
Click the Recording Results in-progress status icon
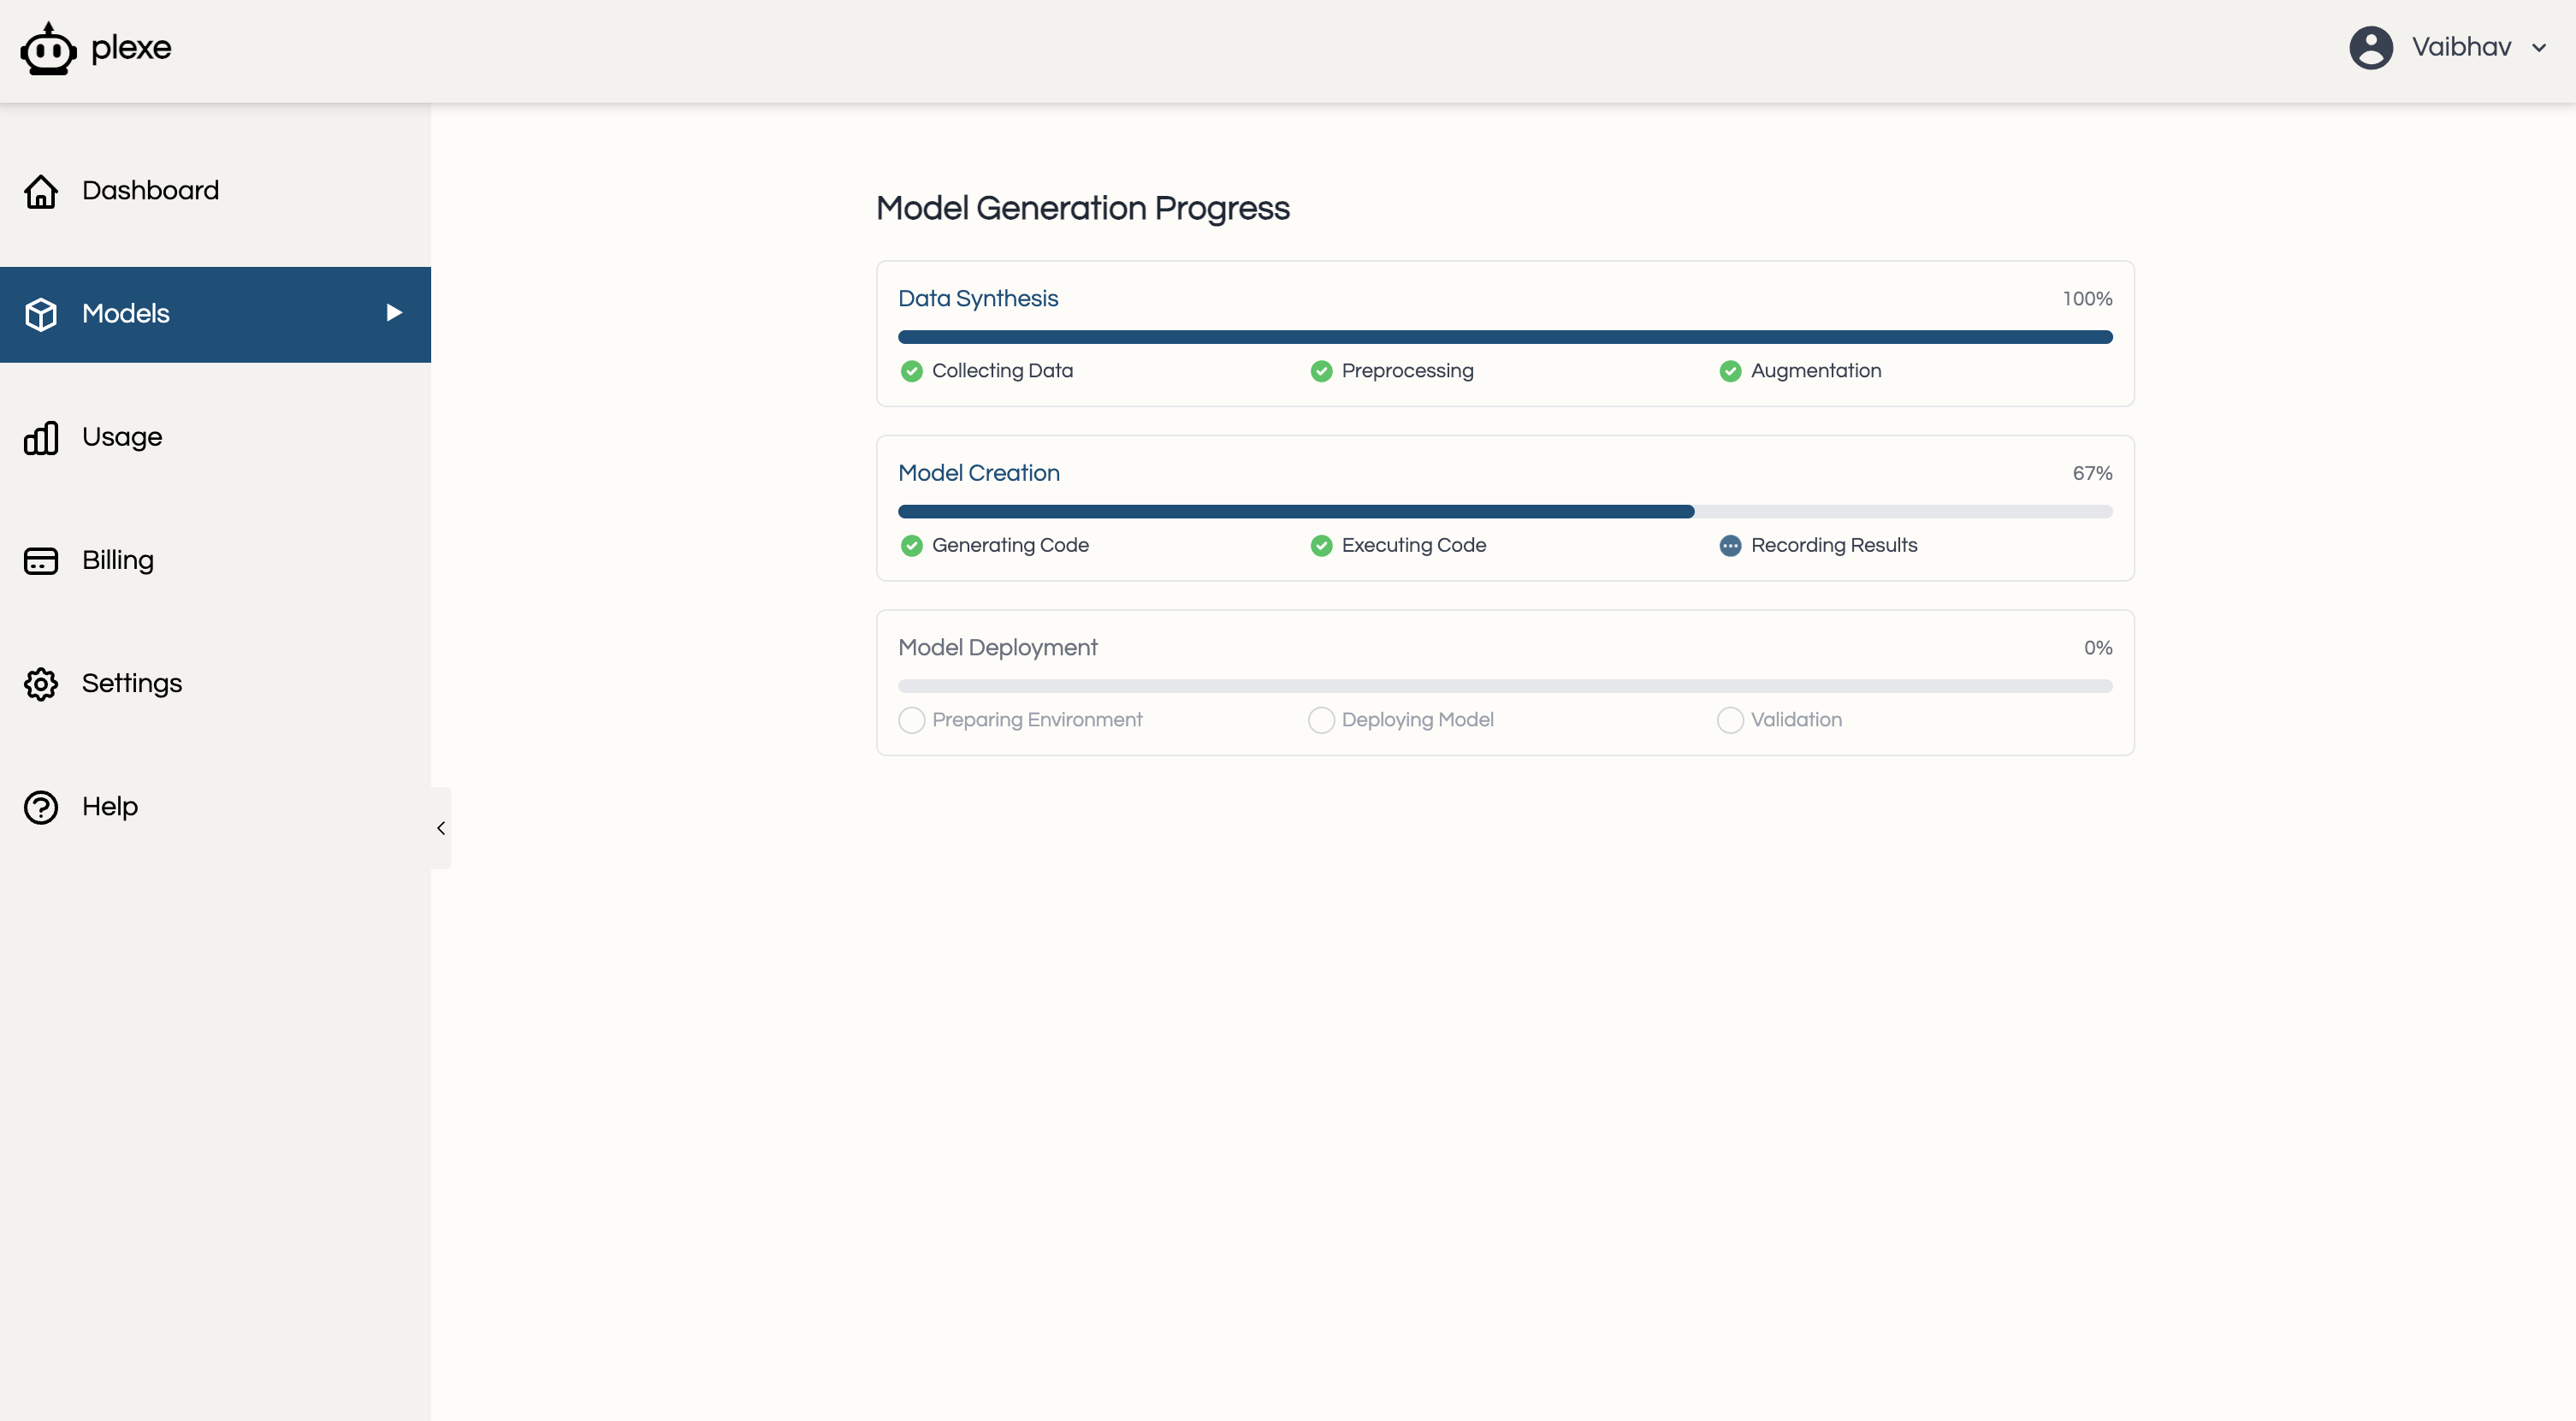coord(1730,546)
